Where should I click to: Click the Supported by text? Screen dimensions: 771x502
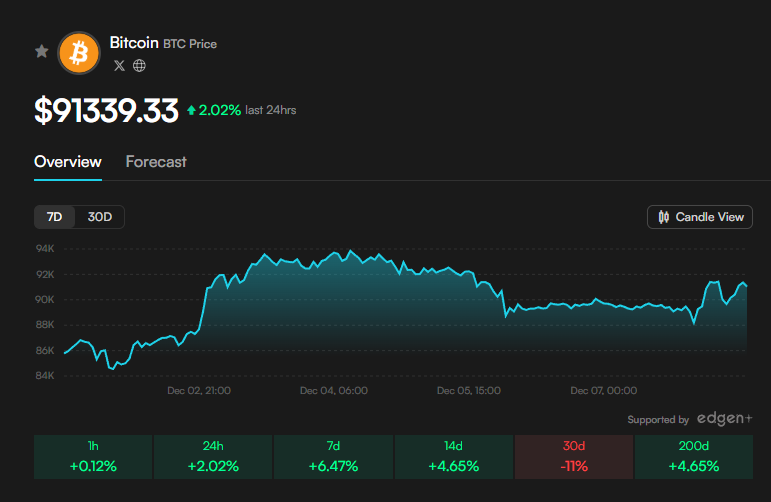point(658,420)
